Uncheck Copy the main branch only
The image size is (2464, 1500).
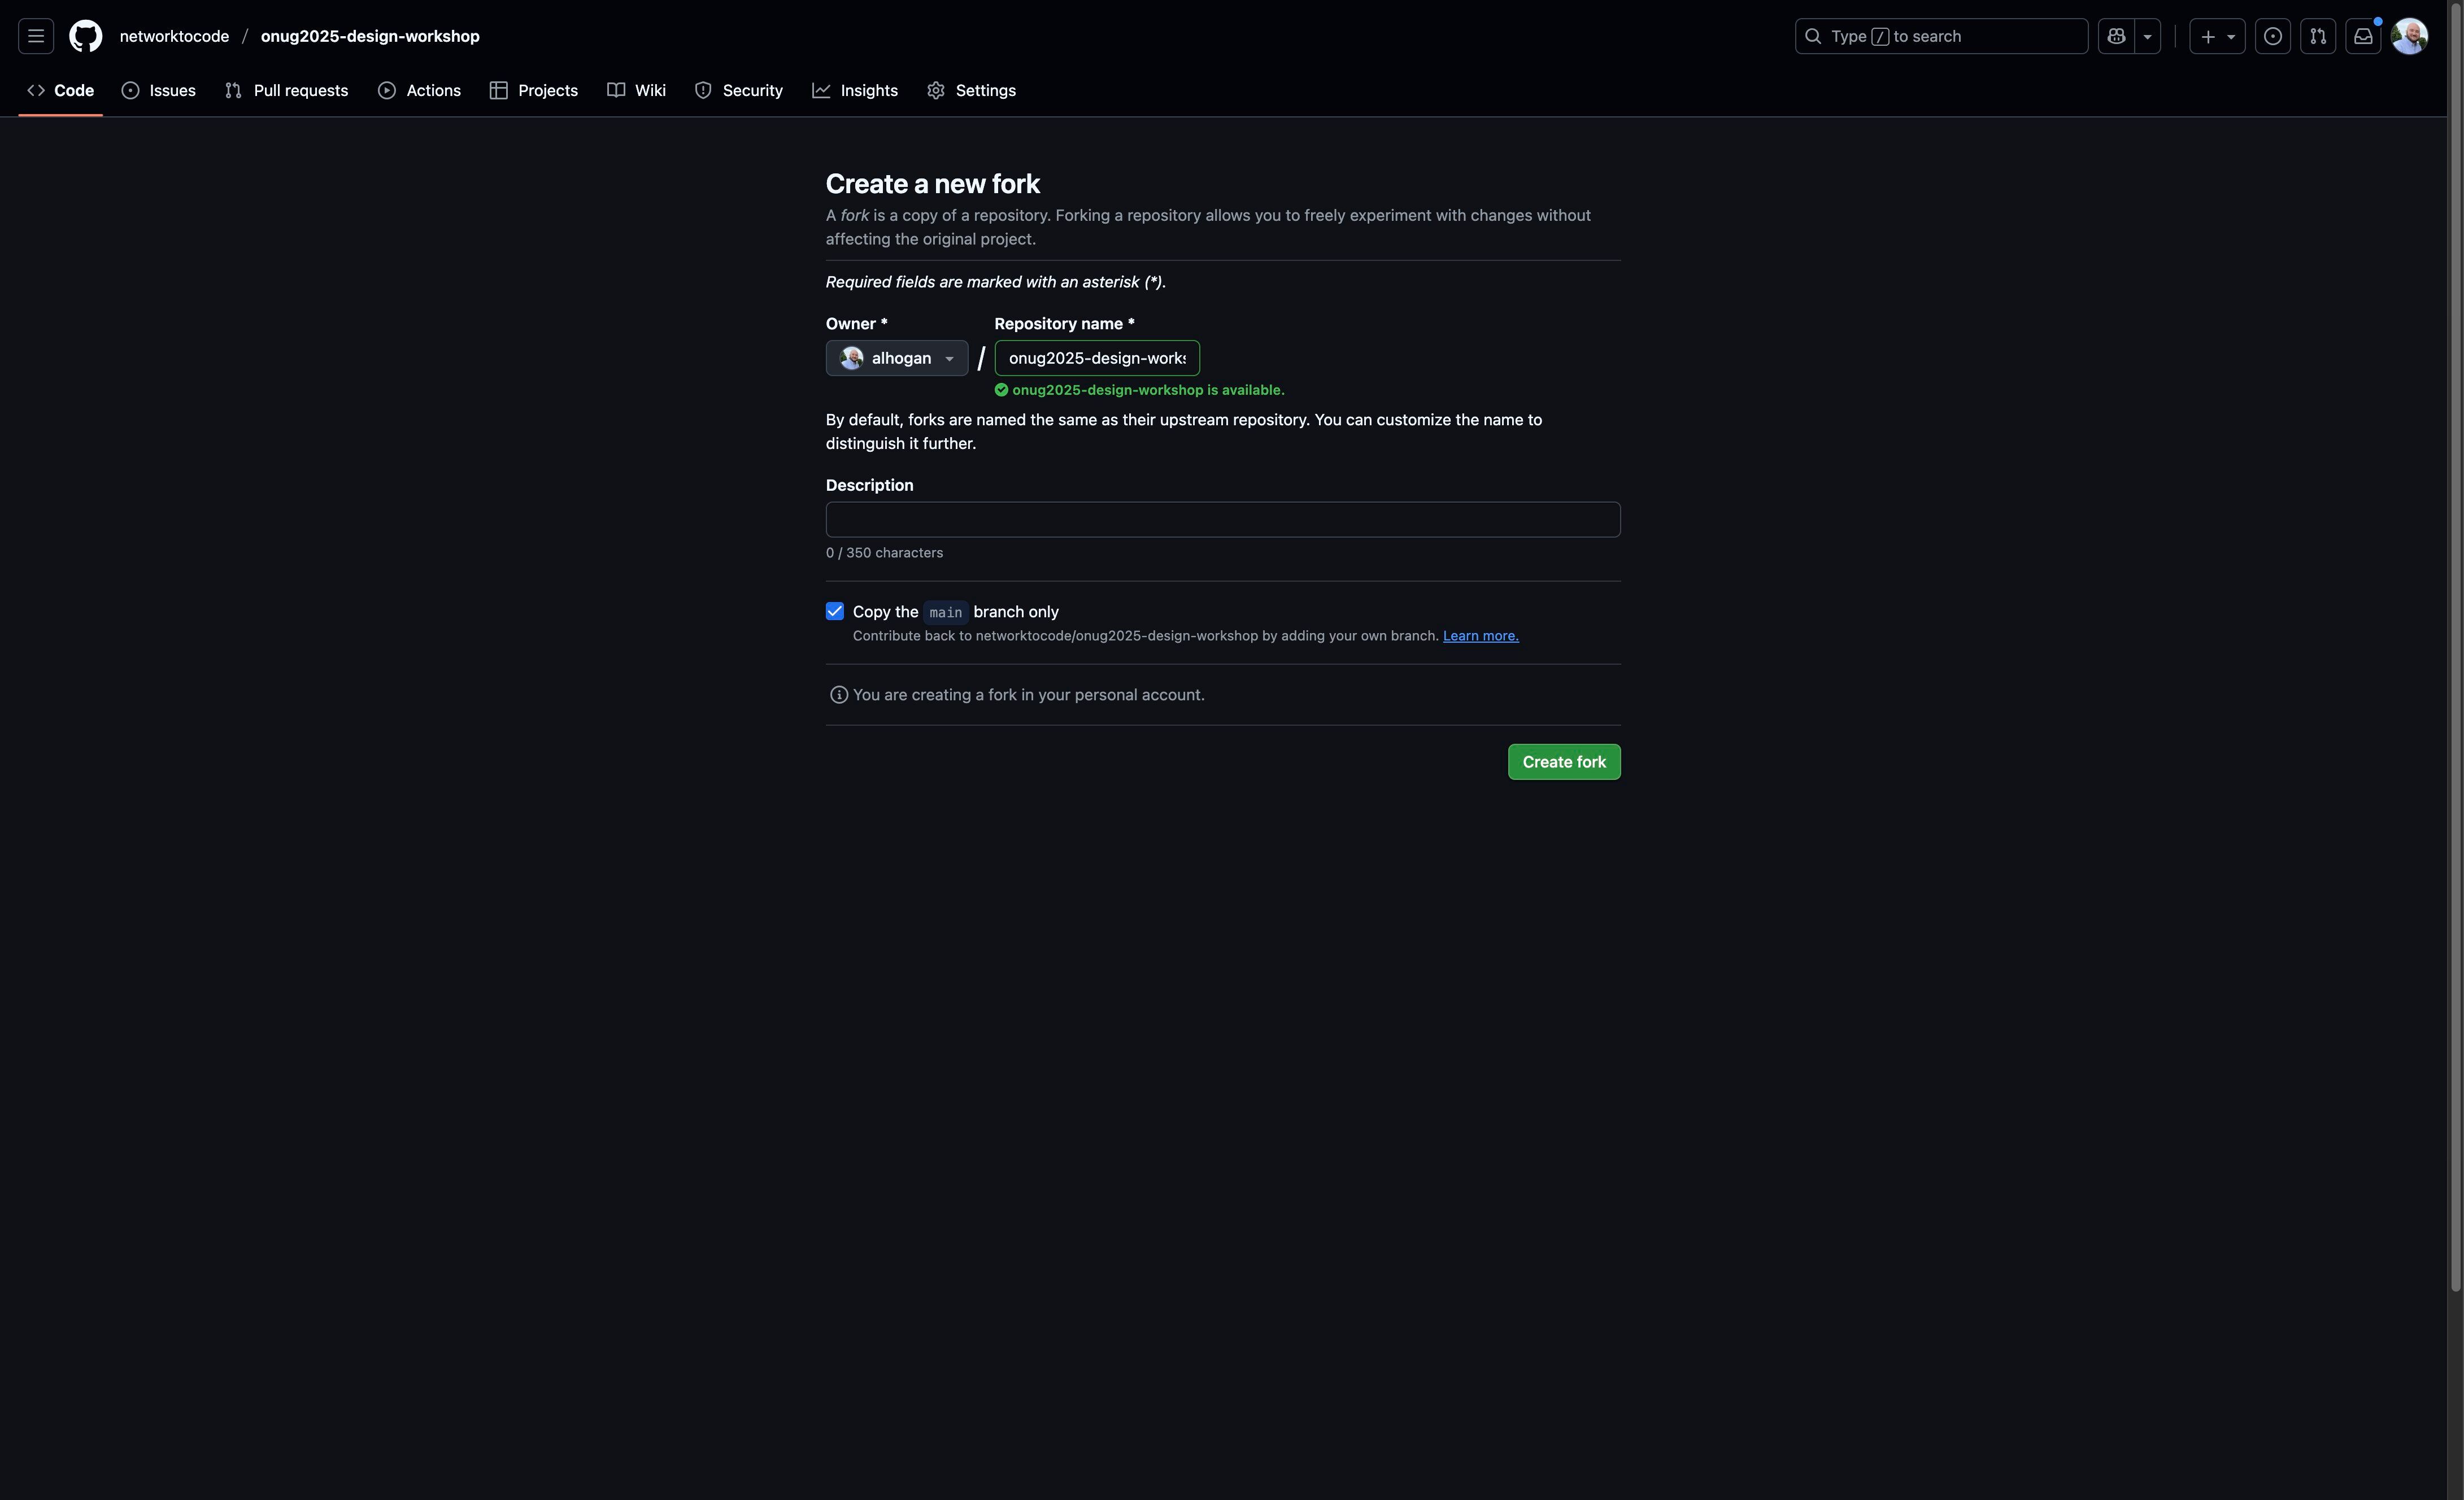point(835,611)
